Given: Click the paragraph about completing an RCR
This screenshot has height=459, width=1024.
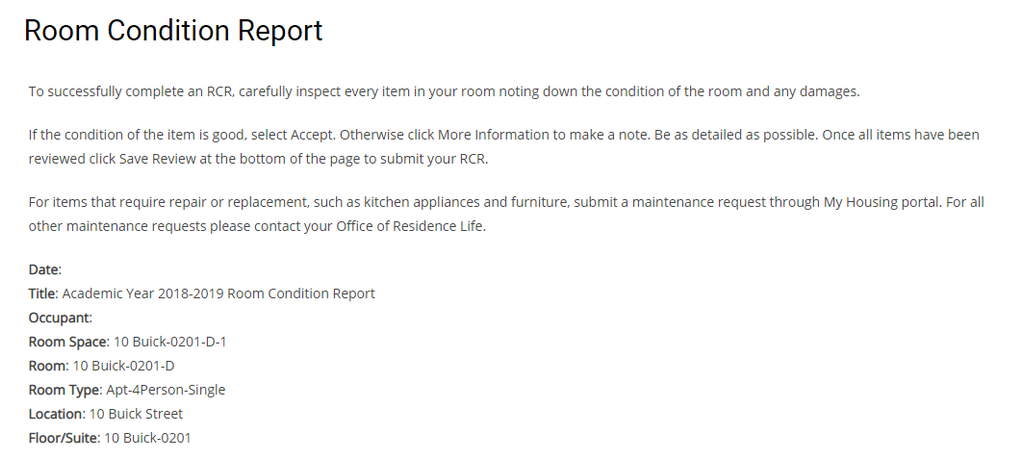Looking at the screenshot, I should 443,92.
